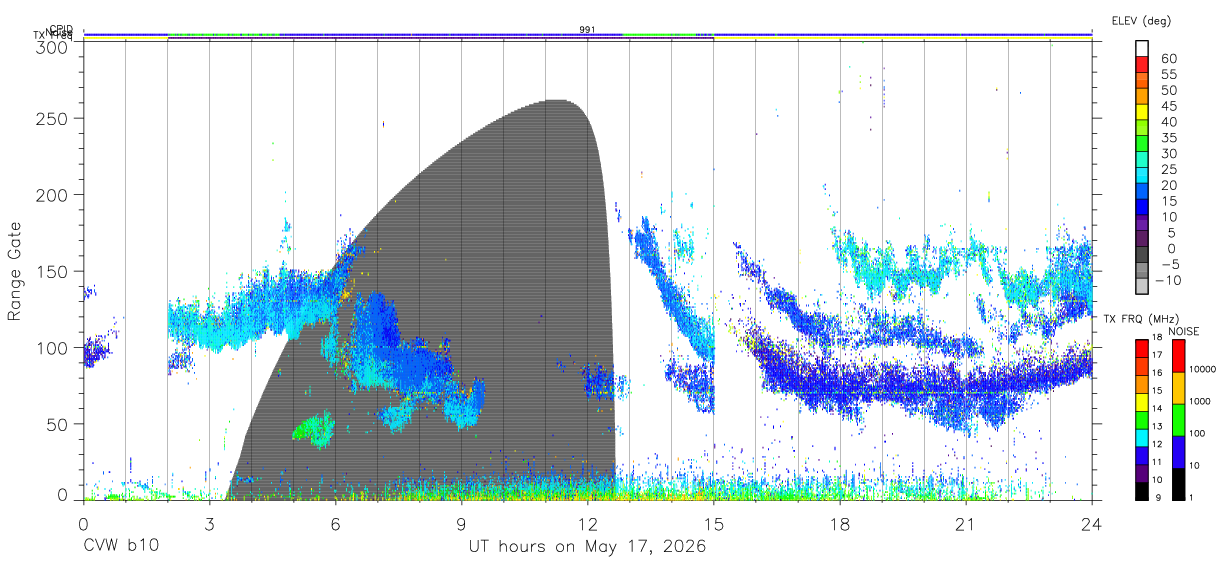Click the 35 label on elevation legend
Viewport: 1228px width, 567px height.
point(1168,138)
